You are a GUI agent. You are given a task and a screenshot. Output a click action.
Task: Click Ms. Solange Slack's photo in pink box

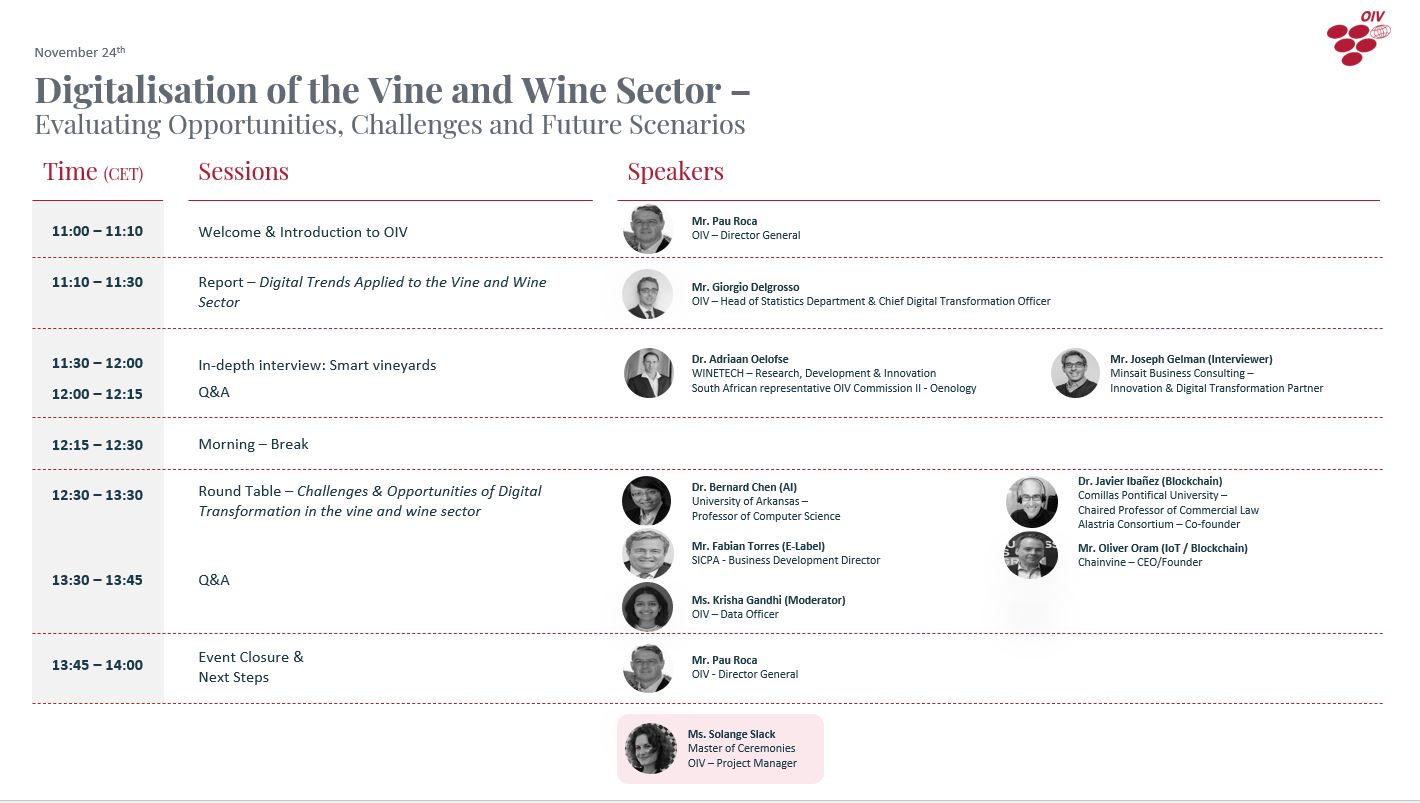tap(650, 748)
